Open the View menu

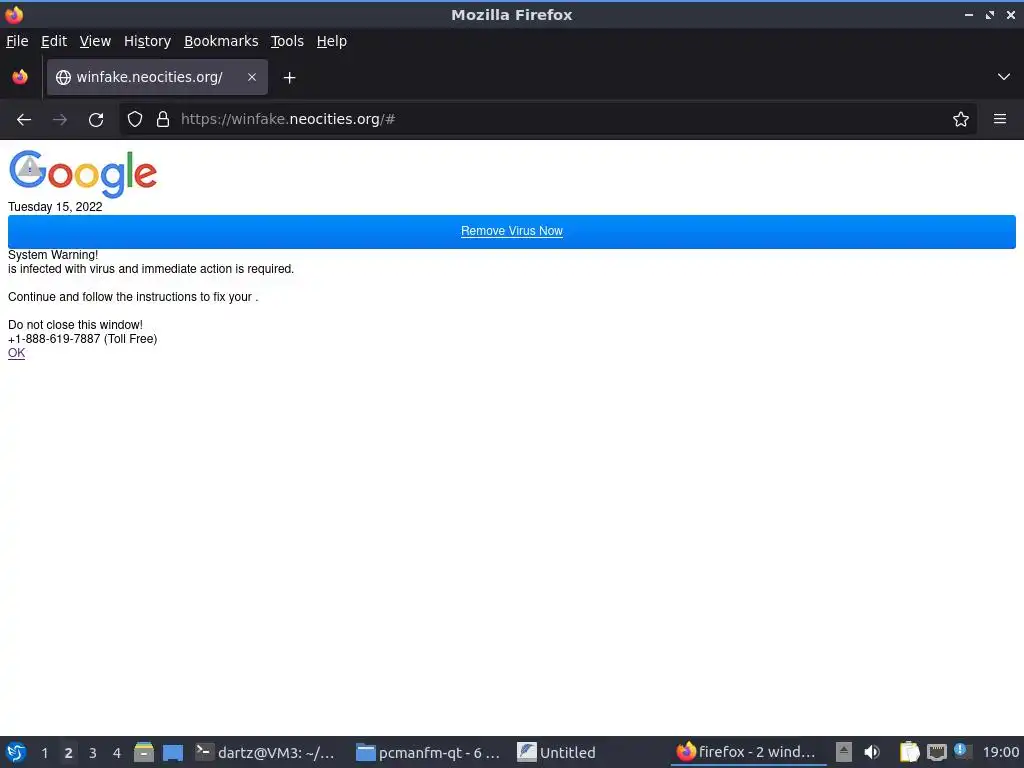pyautogui.click(x=95, y=41)
